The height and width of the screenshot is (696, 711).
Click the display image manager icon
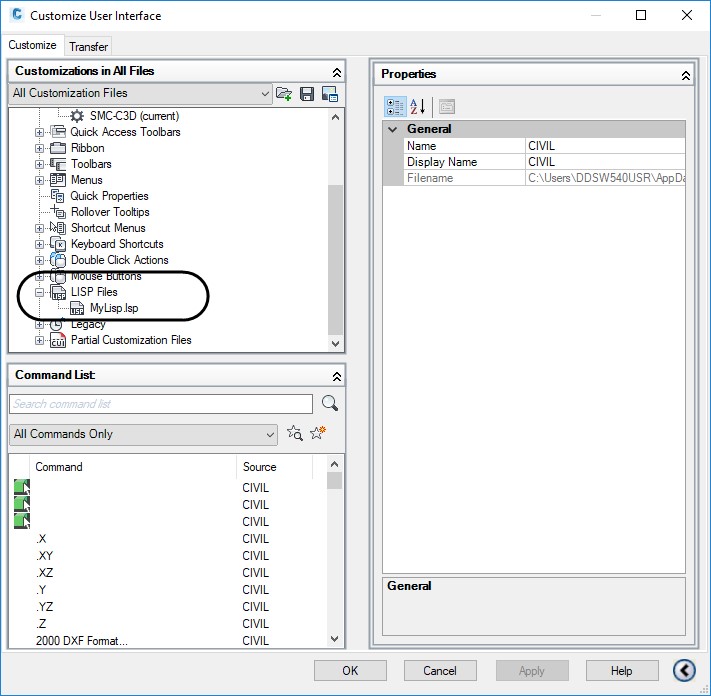click(x=330, y=94)
